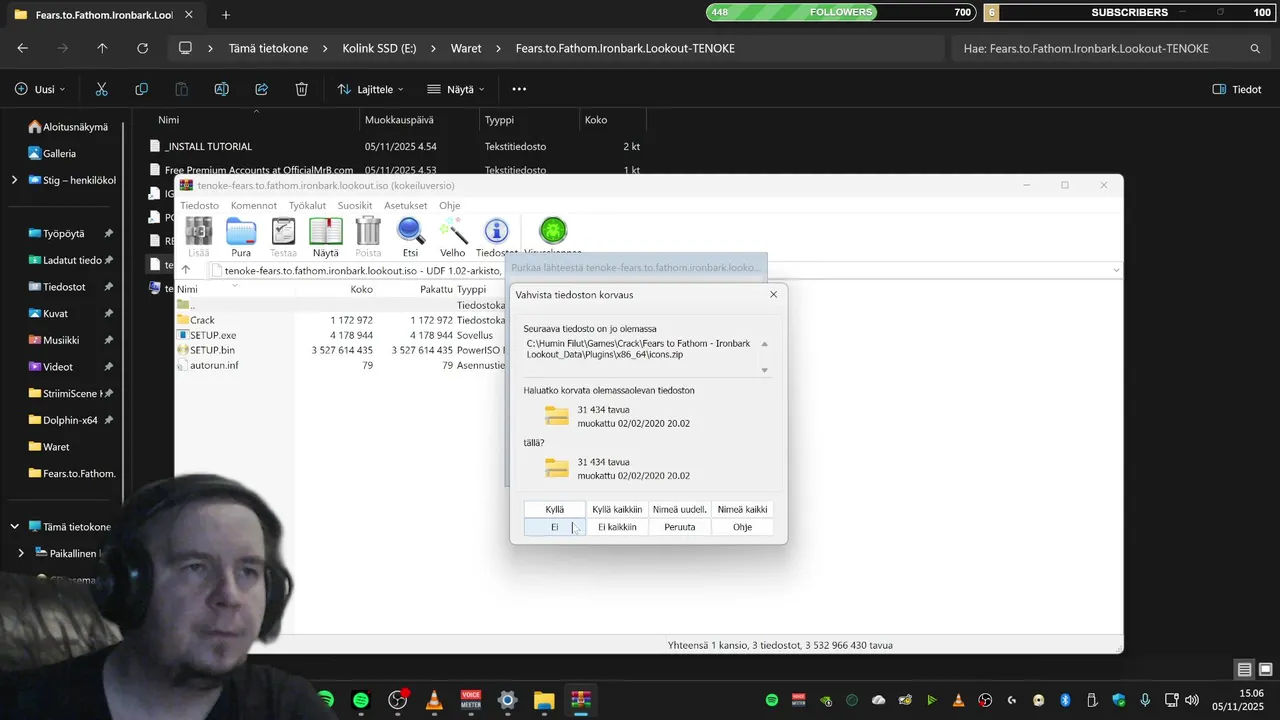Click Nimeä uudell. button

680,509
